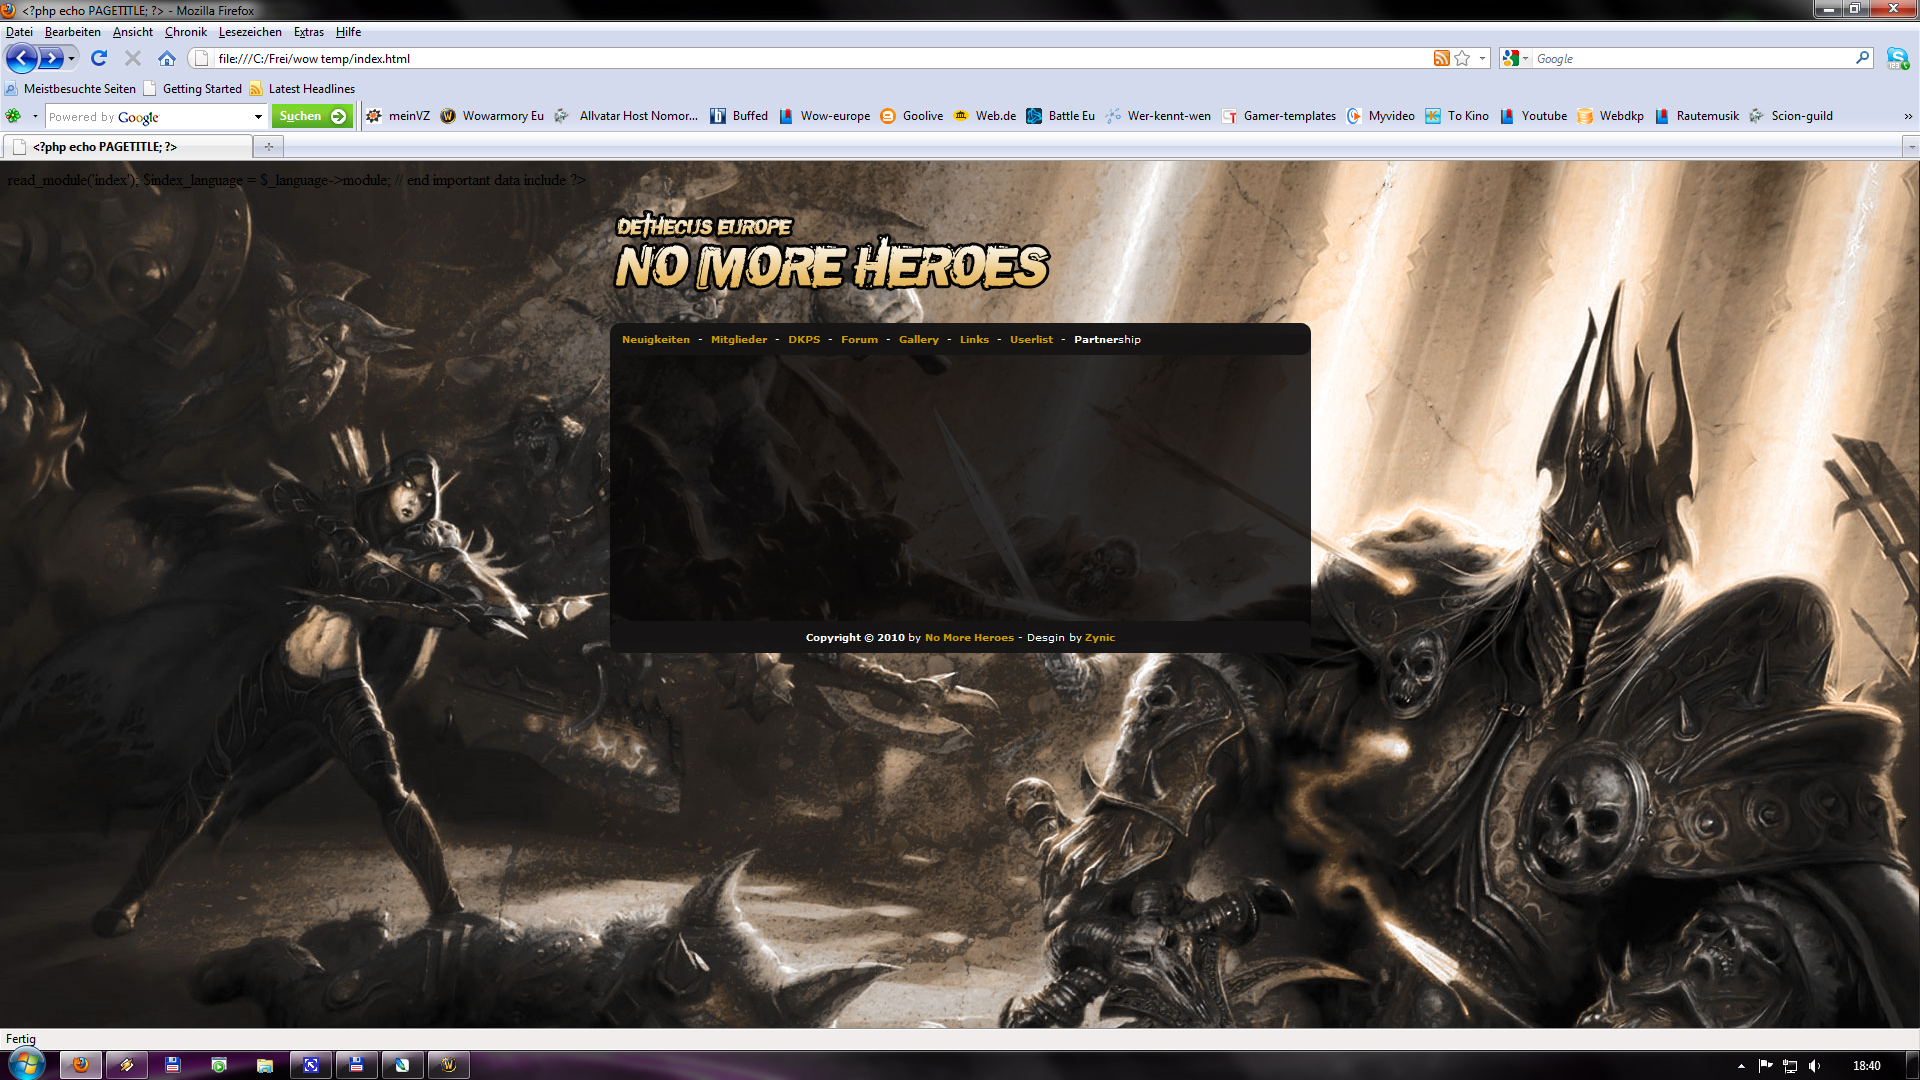Go back using the Back arrow button
The image size is (1920, 1080).
(21, 58)
